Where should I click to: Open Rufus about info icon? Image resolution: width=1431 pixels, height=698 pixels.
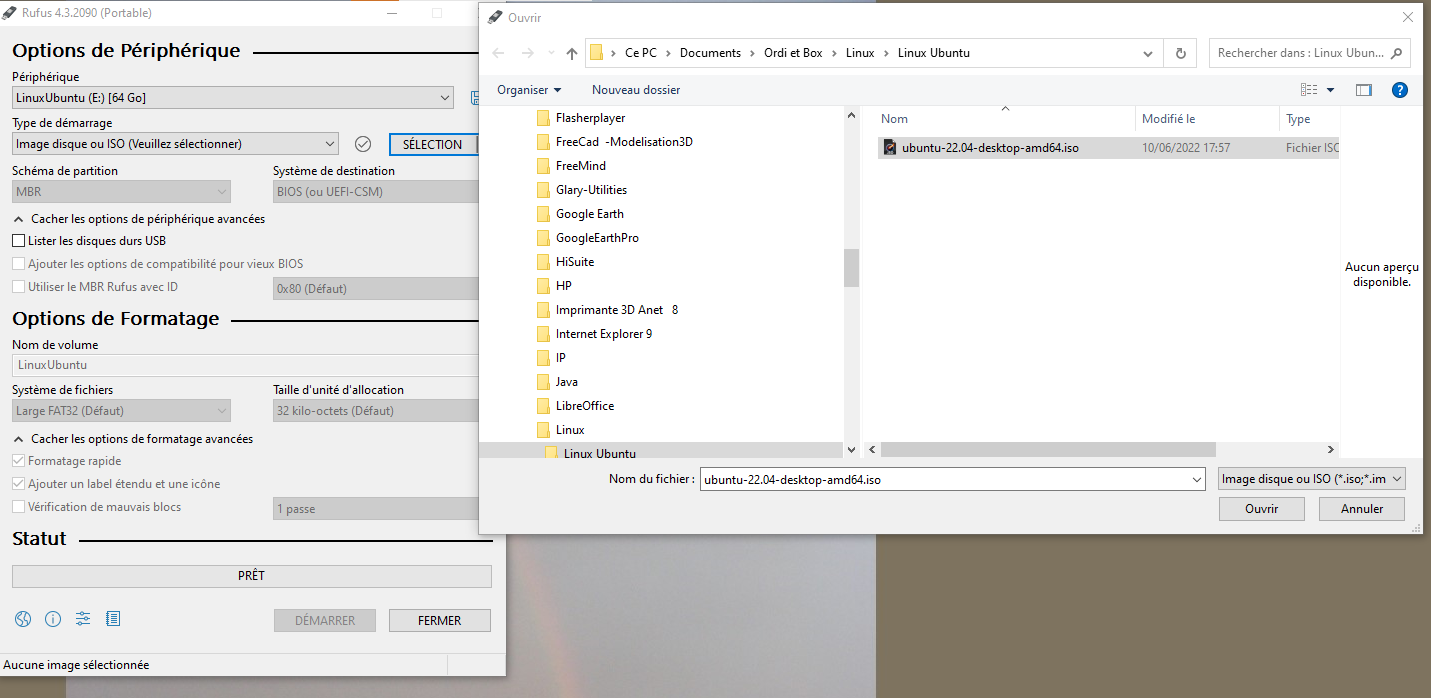(x=53, y=619)
